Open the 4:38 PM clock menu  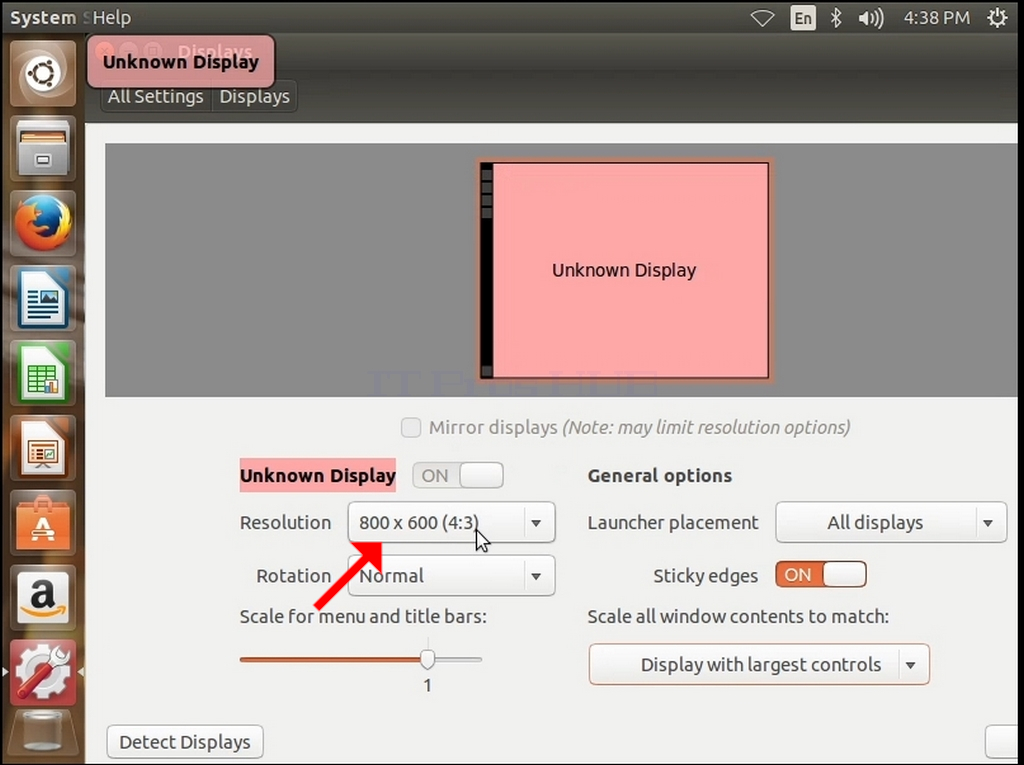[x=936, y=18]
